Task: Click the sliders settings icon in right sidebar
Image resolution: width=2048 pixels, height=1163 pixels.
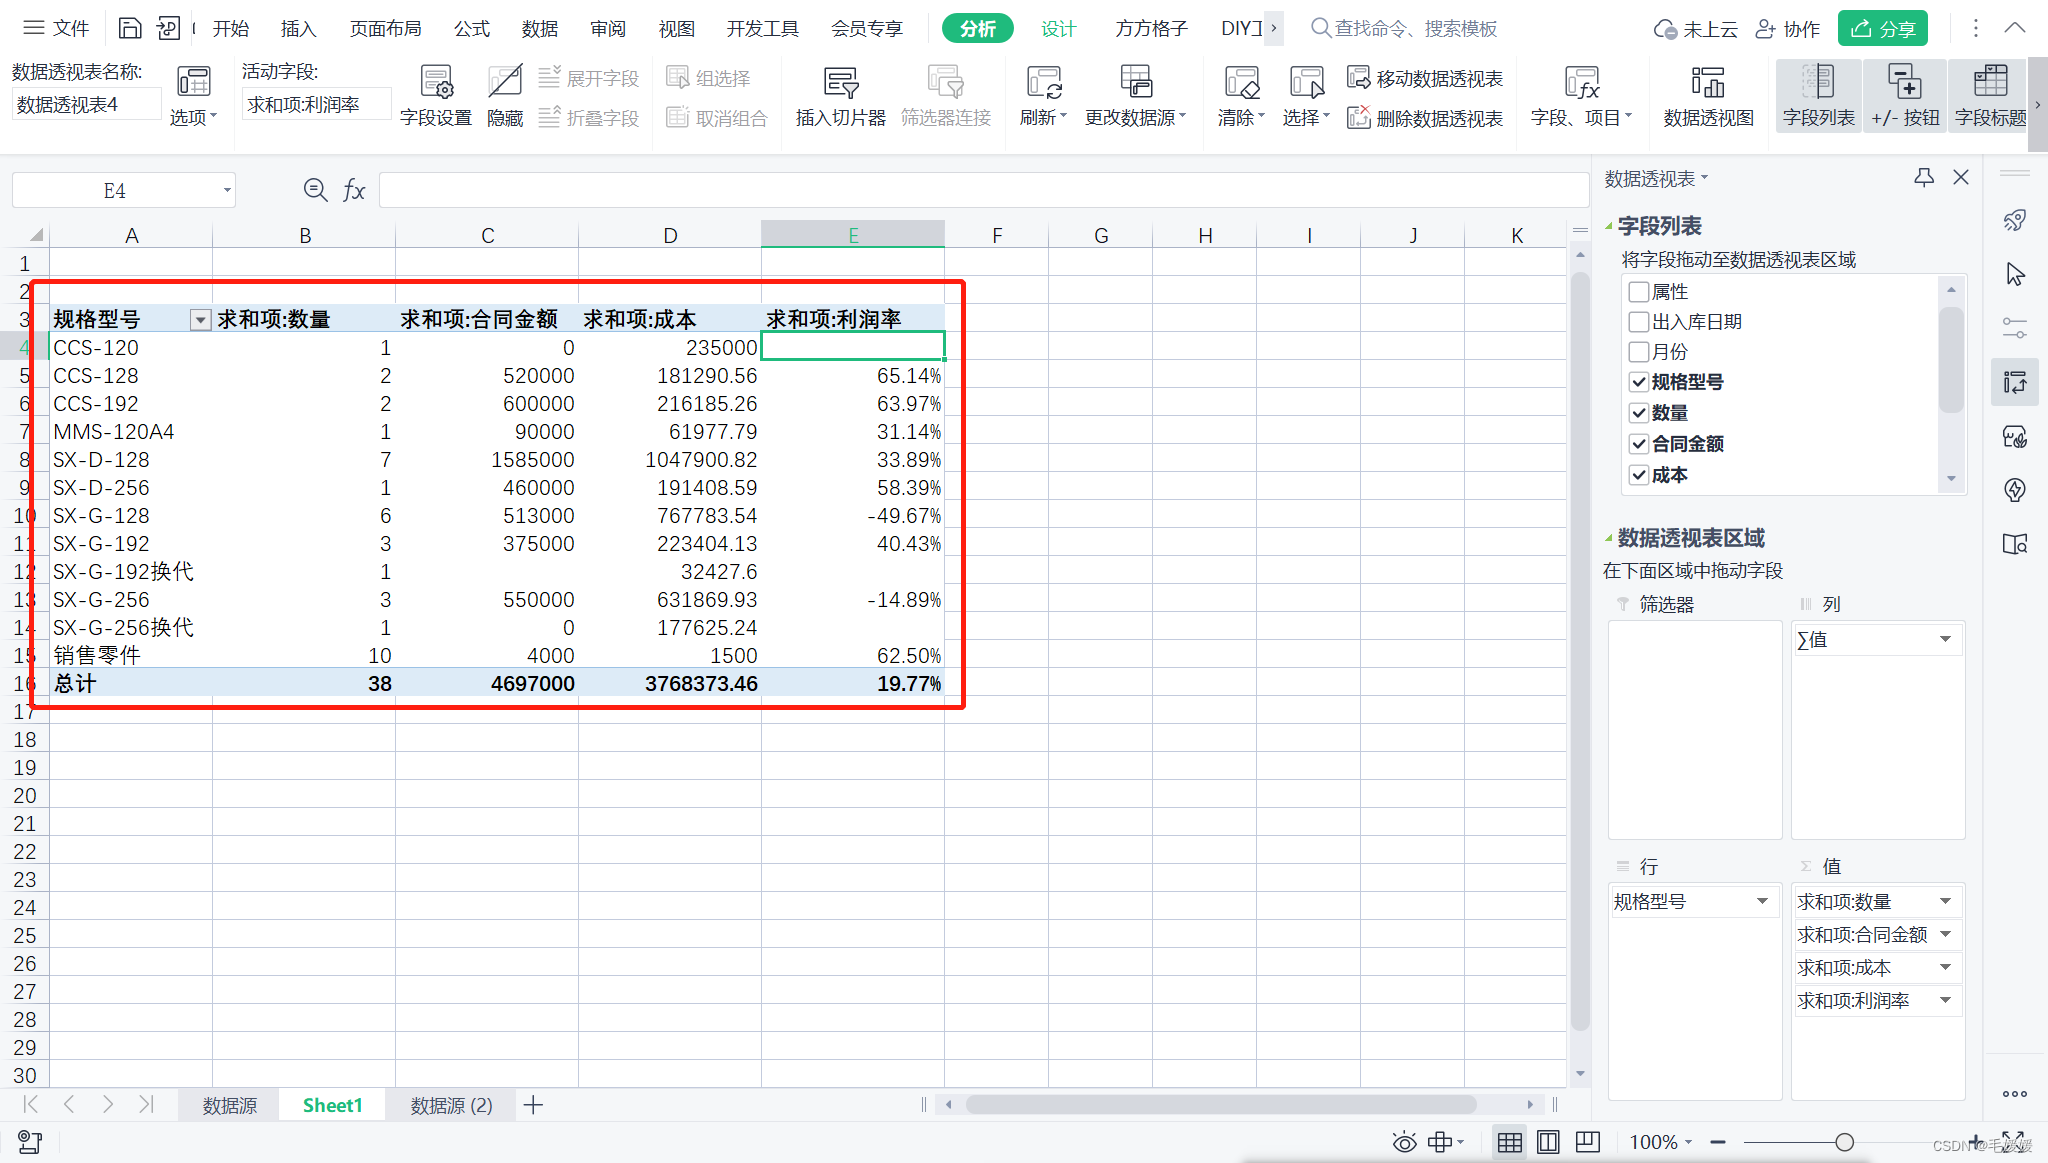Action: tap(2015, 328)
